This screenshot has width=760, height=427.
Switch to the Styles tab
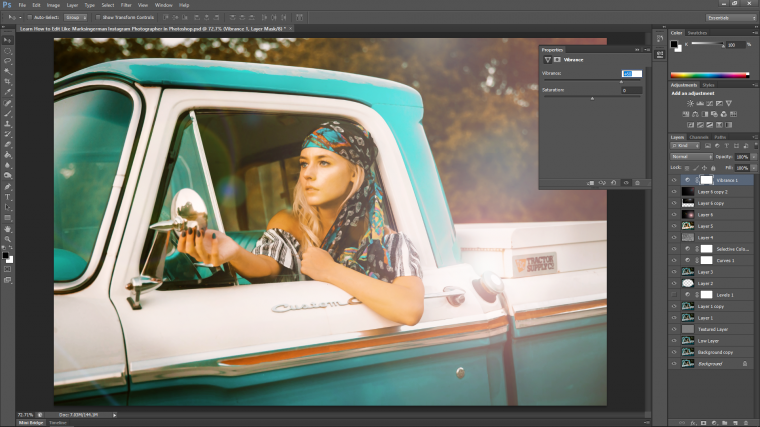(708, 85)
